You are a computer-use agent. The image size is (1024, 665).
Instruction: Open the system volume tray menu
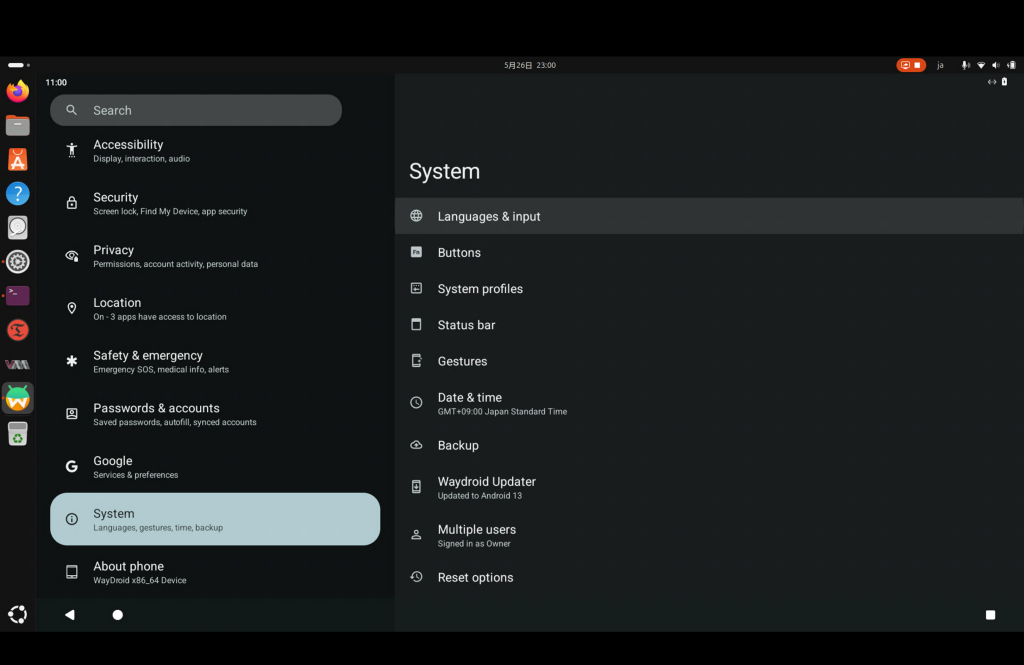point(996,65)
